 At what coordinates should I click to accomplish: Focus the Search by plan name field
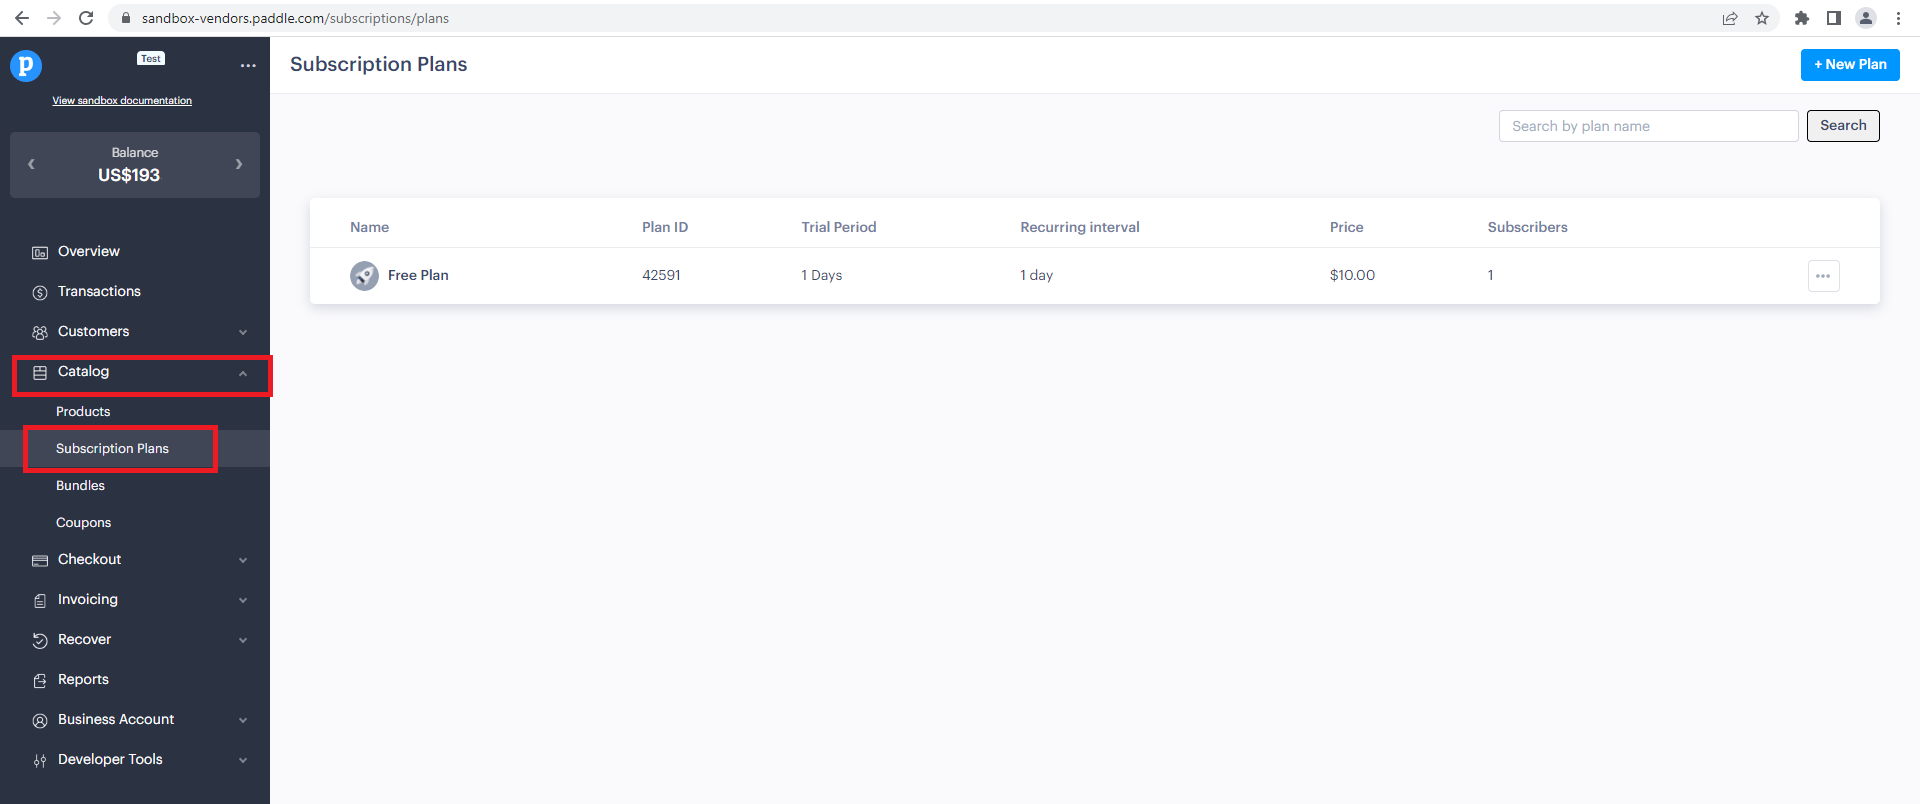click(x=1648, y=126)
